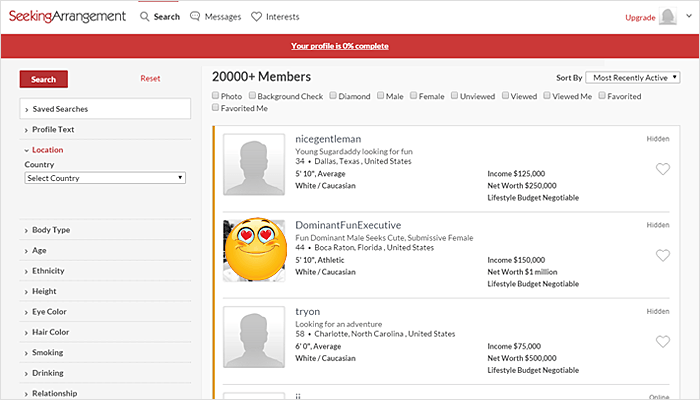This screenshot has width=700, height=400.
Task: Open nicegentleman's profile name
Action: (x=328, y=139)
